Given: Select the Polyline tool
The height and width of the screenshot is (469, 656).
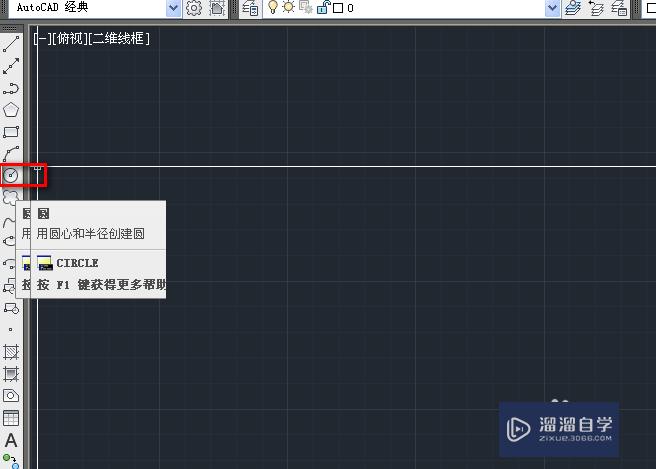Looking at the screenshot, I should click(11, 88).
